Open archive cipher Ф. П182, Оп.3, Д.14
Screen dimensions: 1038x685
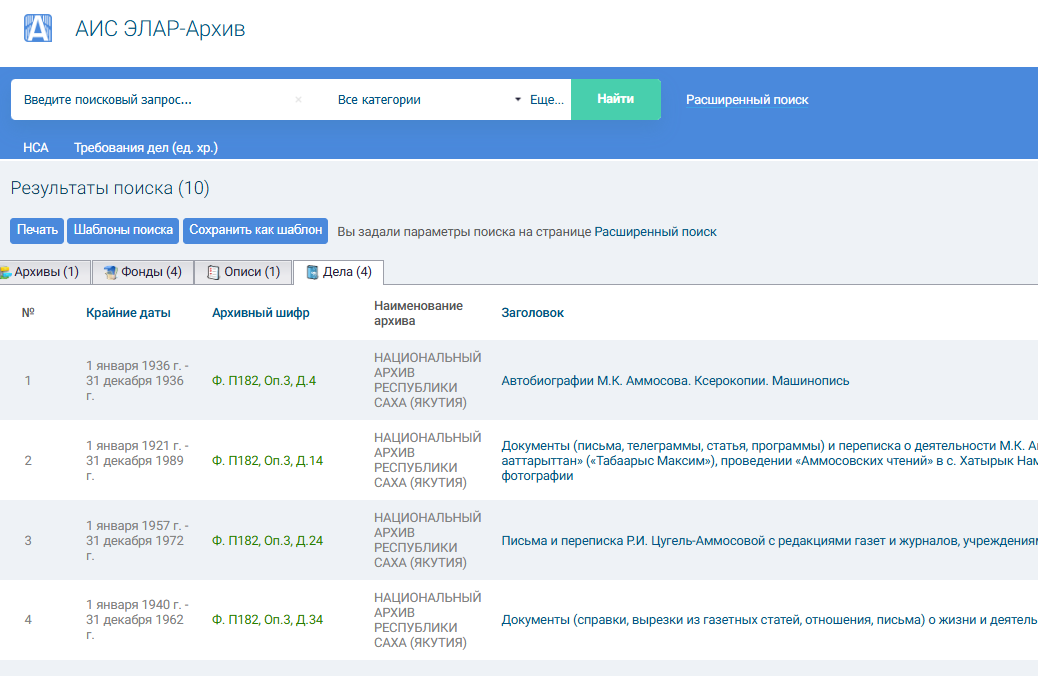pos(267,461)
